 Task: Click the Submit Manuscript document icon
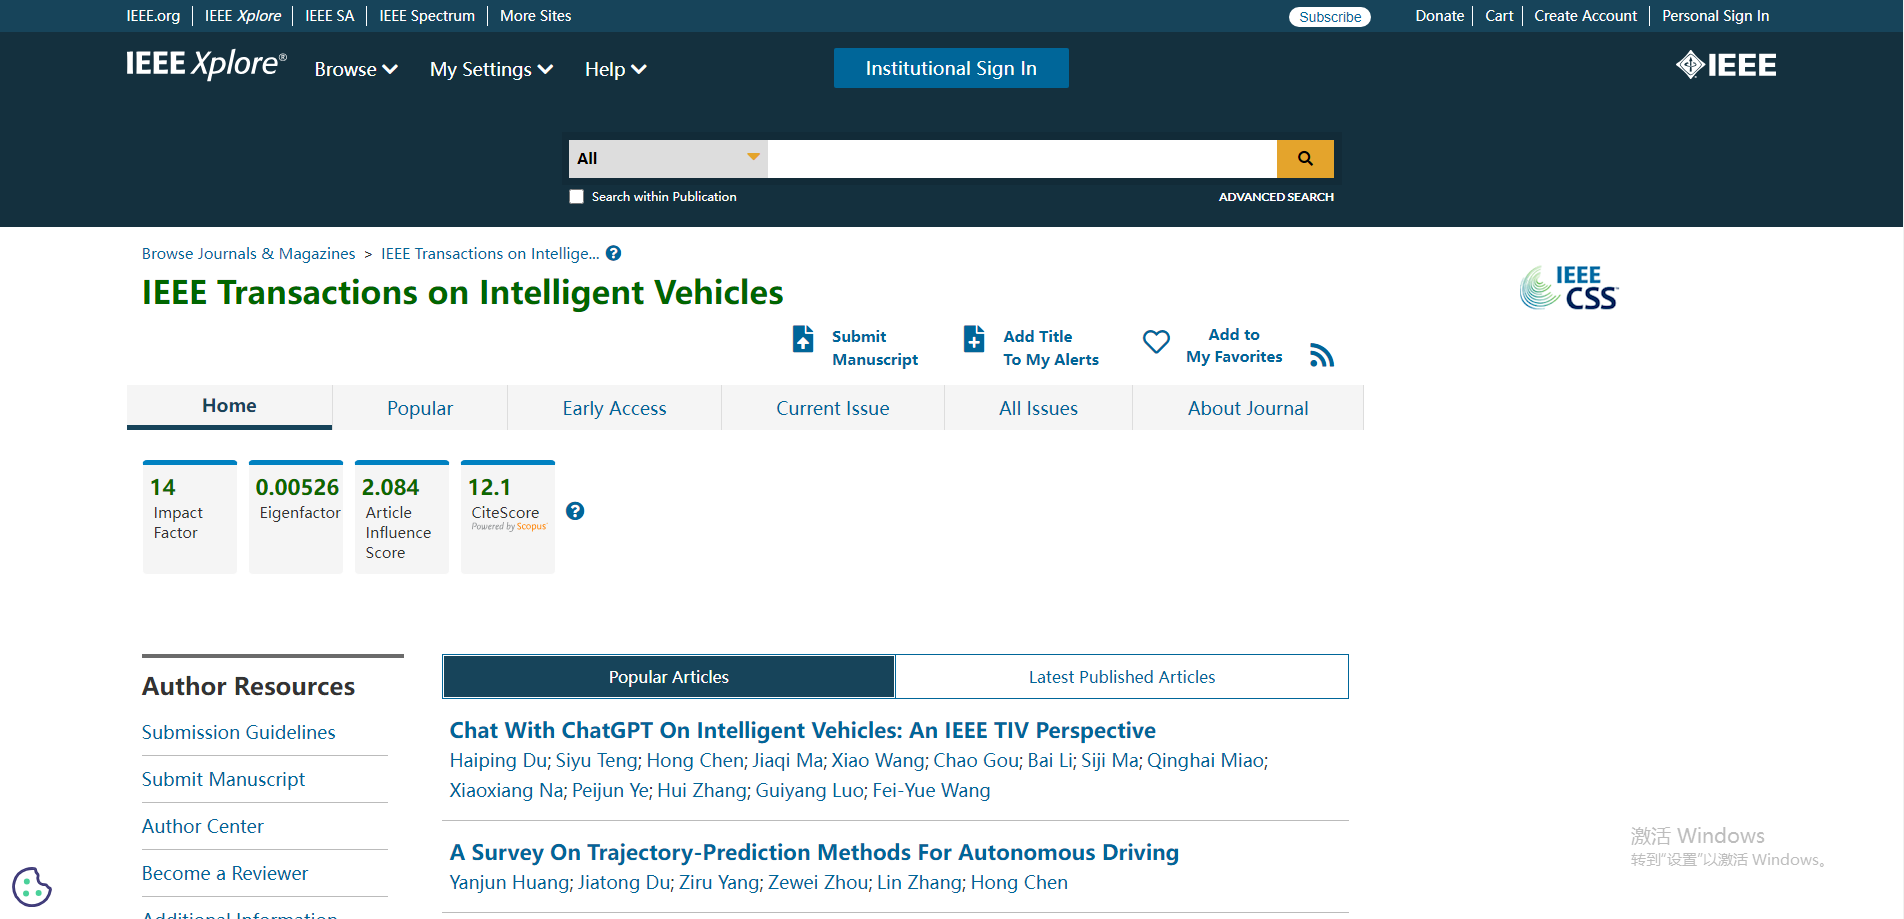pos(803,339)
